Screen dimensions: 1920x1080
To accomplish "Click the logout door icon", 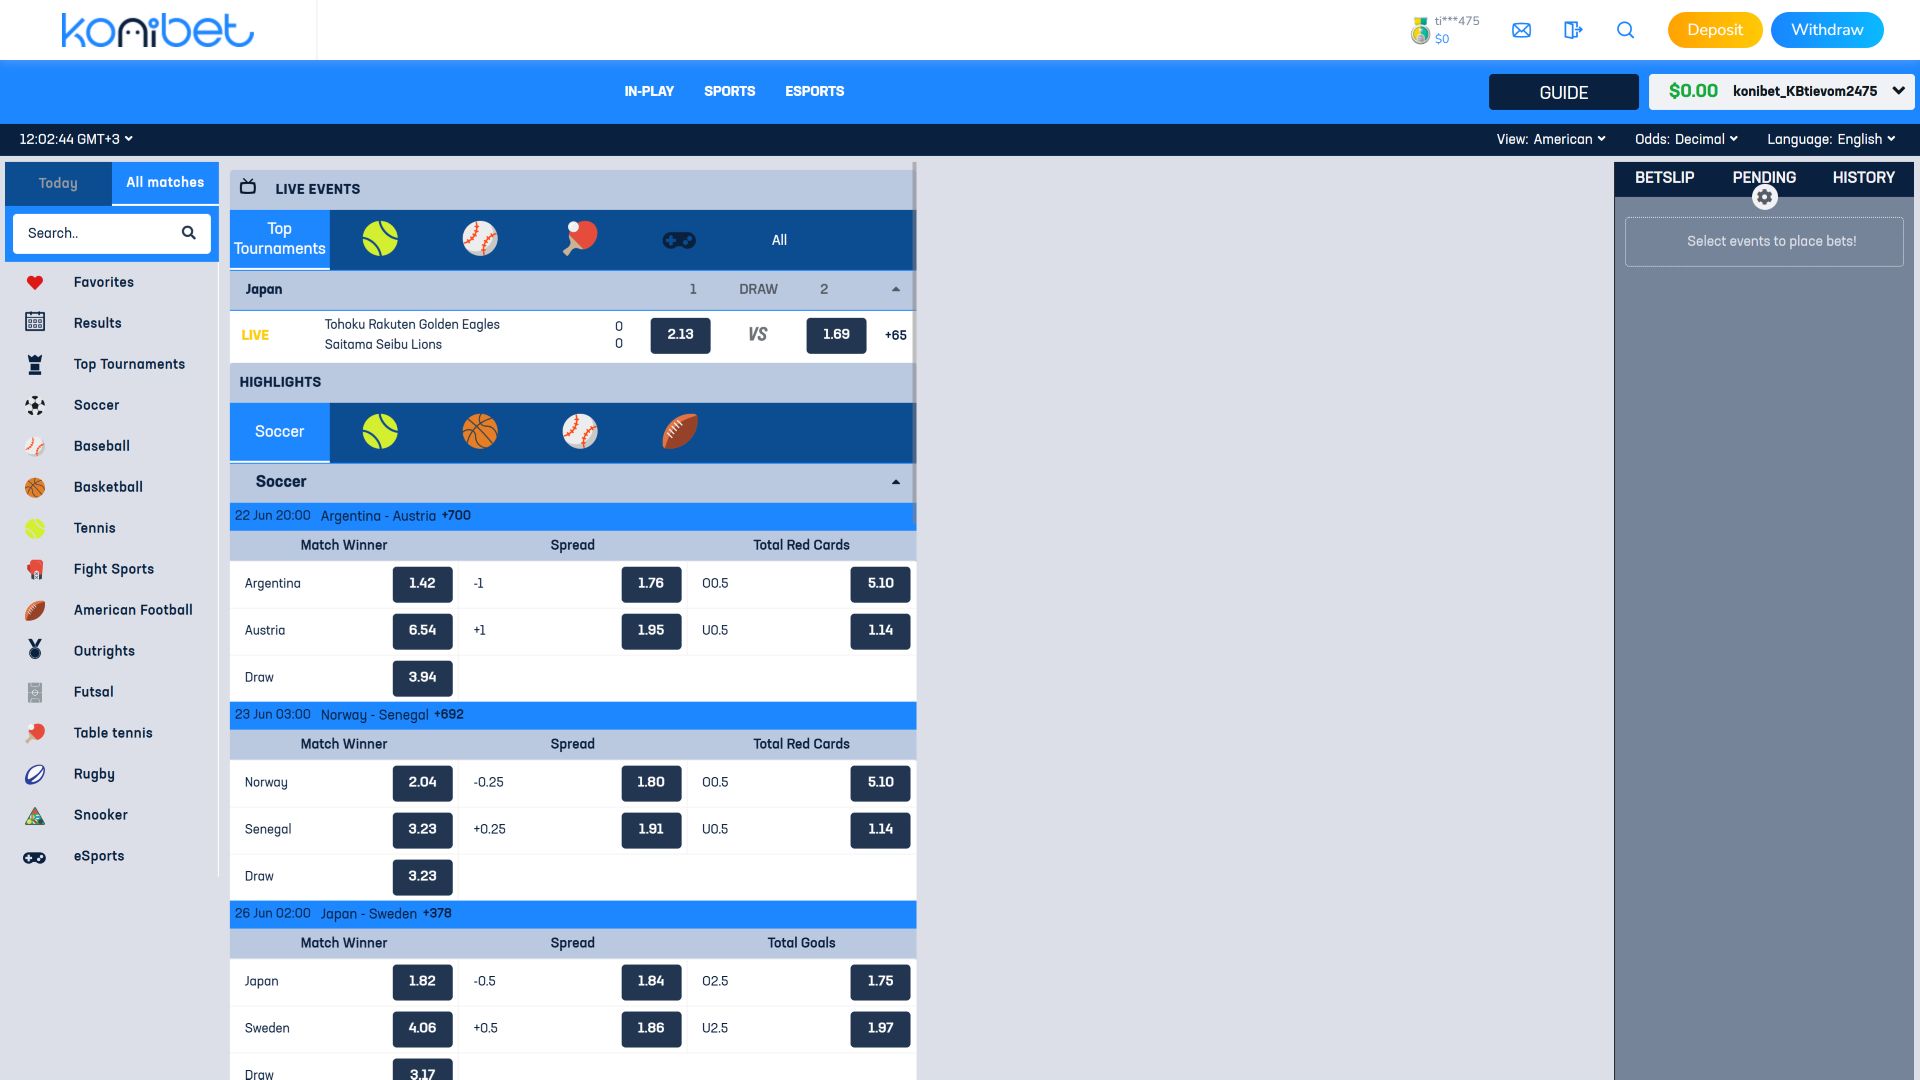I will pyautogui.click(x=1573, y=30).
